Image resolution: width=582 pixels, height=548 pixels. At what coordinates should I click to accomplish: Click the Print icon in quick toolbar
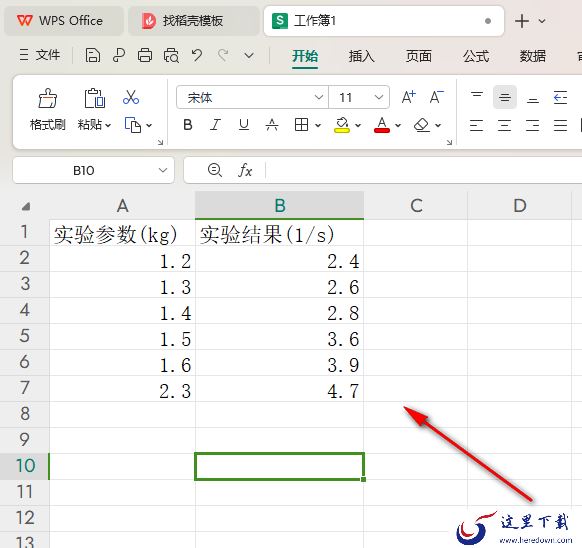coord(145,56)
